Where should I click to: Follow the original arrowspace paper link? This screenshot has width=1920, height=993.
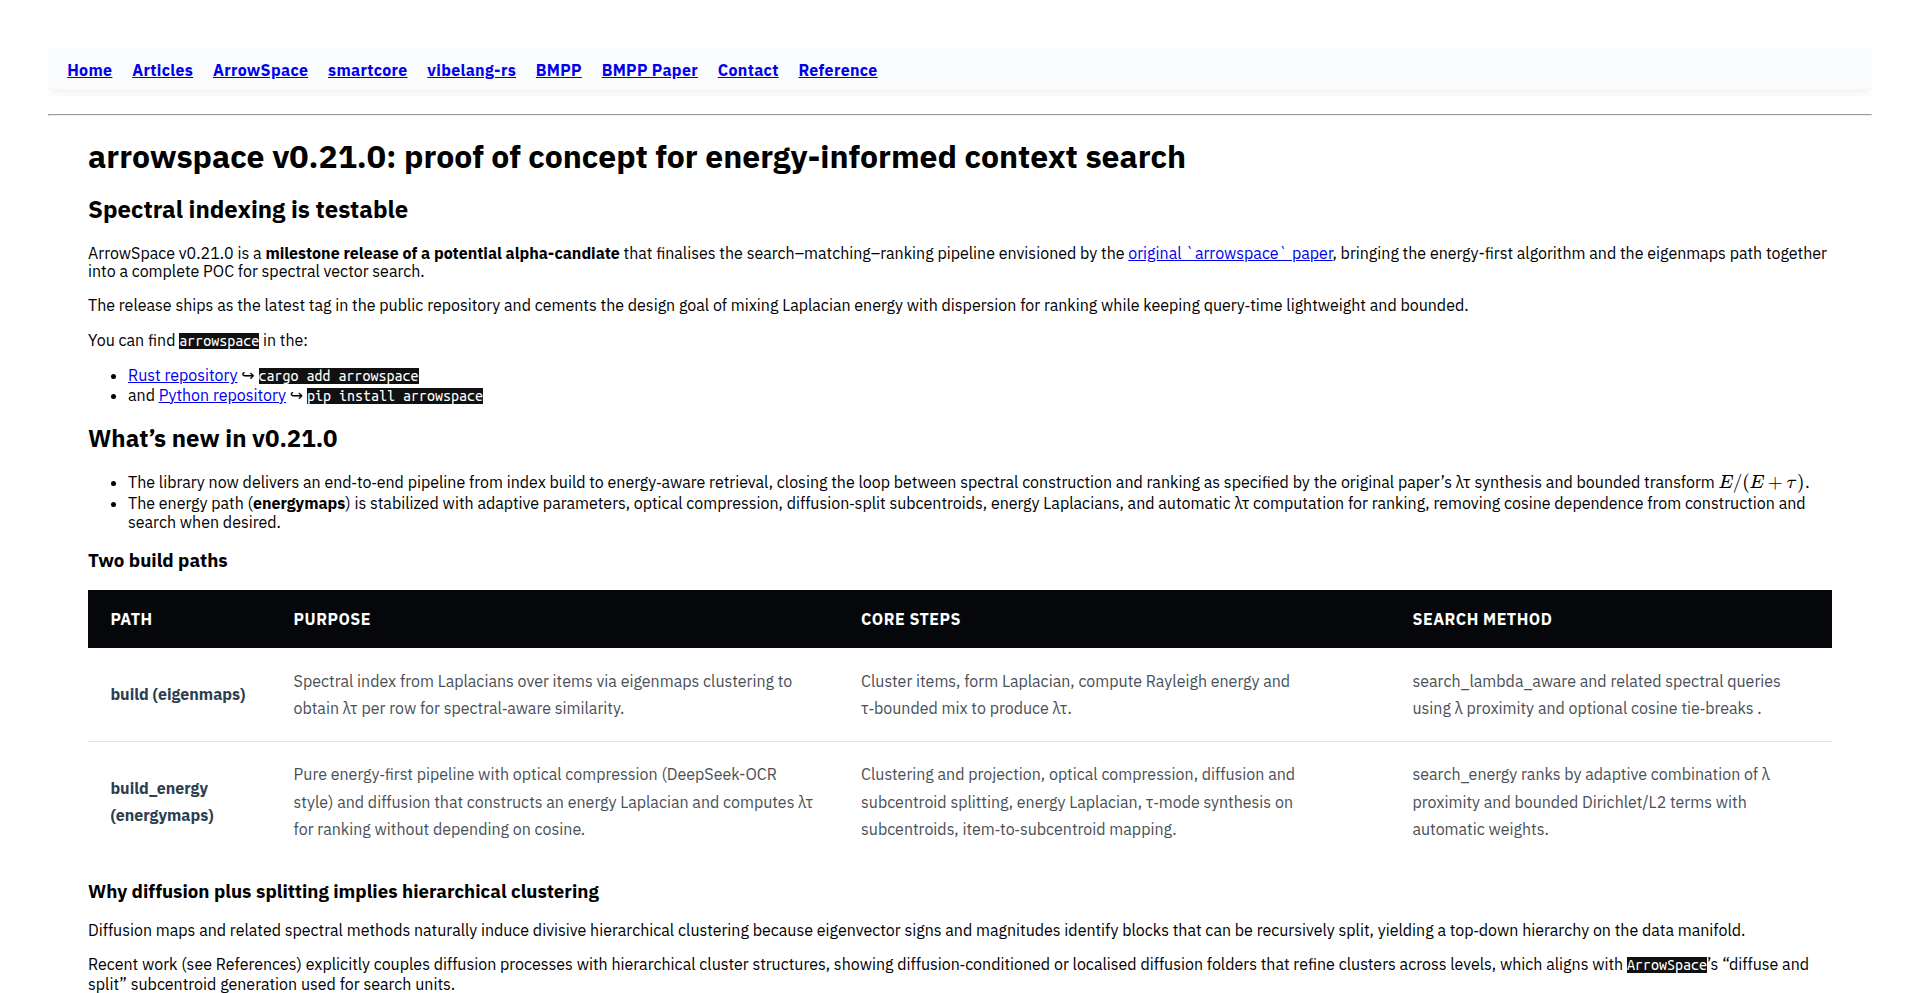(1230, 253)
